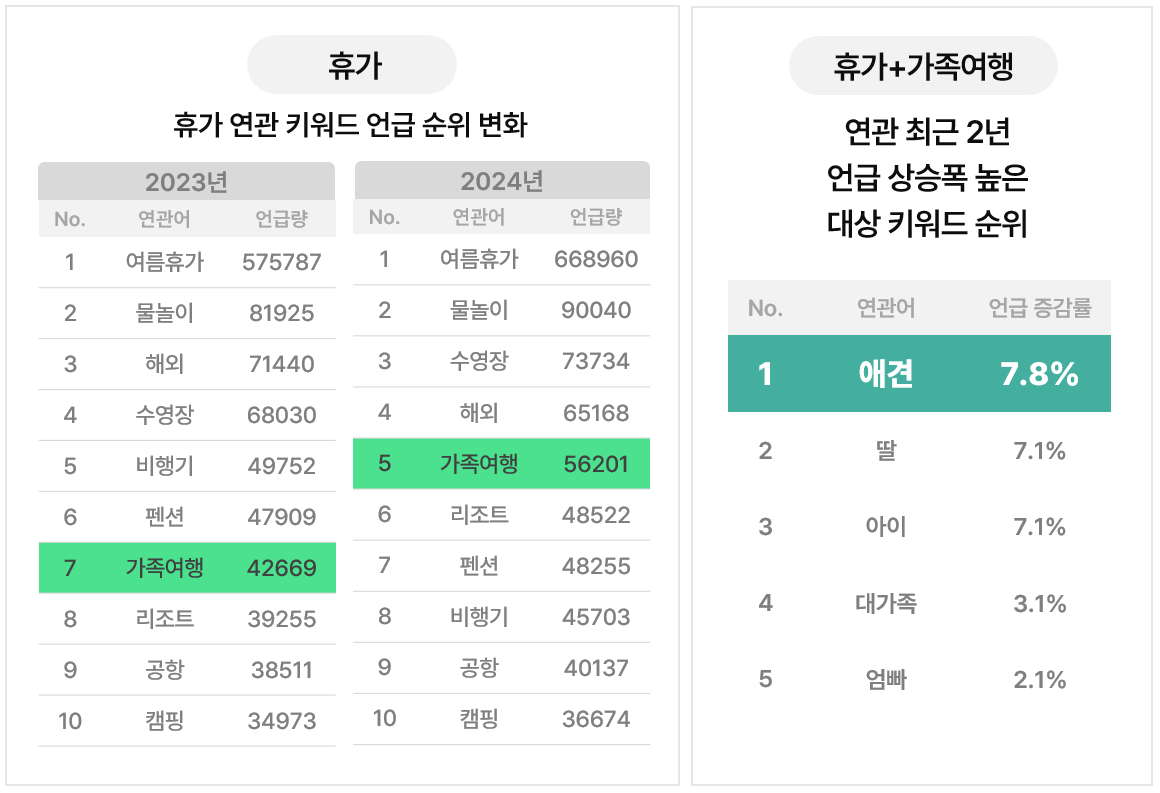Click 여름휴가 668960 row in 2024
The width and height of the screenshot is (1160, 793).
point(502,260)
